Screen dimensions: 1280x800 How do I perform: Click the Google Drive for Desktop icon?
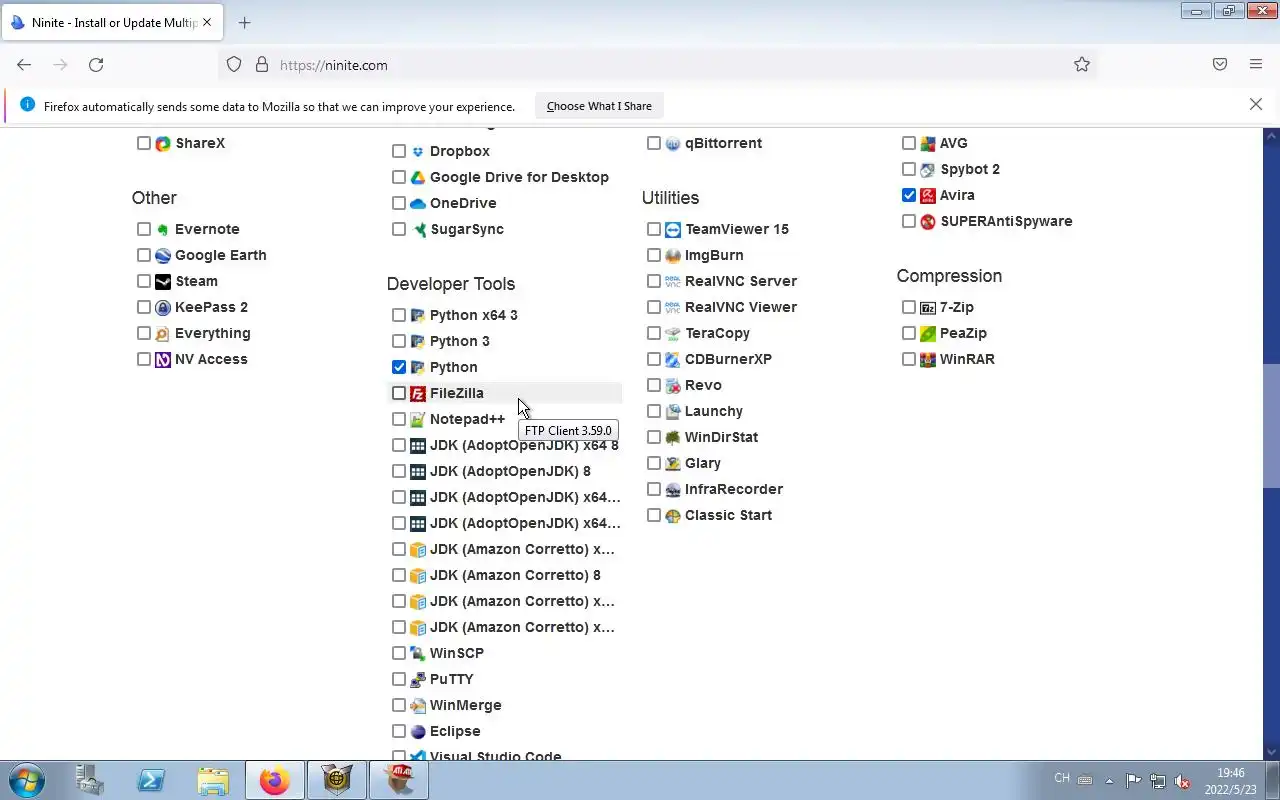click(418, 177)
